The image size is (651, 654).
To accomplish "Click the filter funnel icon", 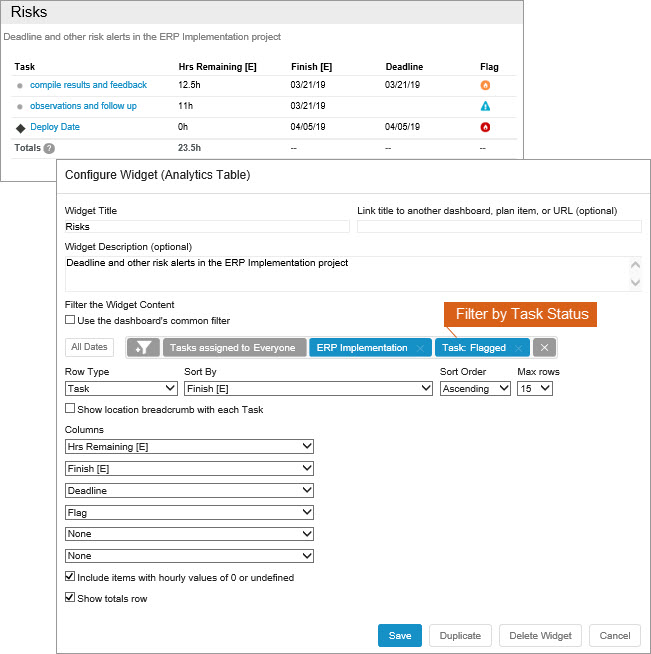I will 144,348.
